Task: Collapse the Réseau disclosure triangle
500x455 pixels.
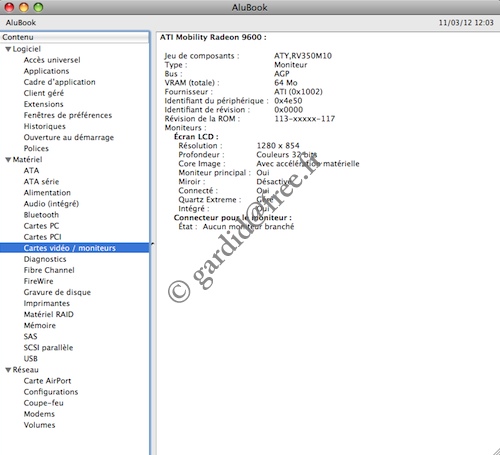Action: coord(8,370)
